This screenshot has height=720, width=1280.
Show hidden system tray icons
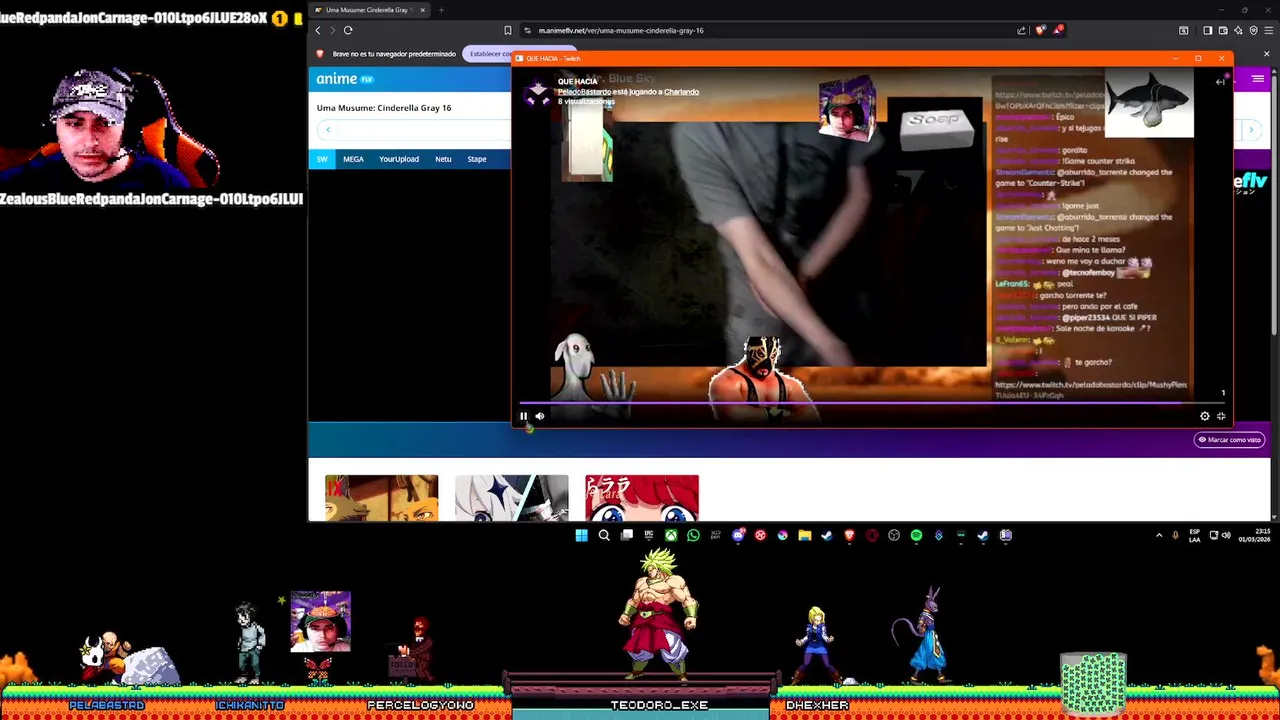click(1159, 535)
